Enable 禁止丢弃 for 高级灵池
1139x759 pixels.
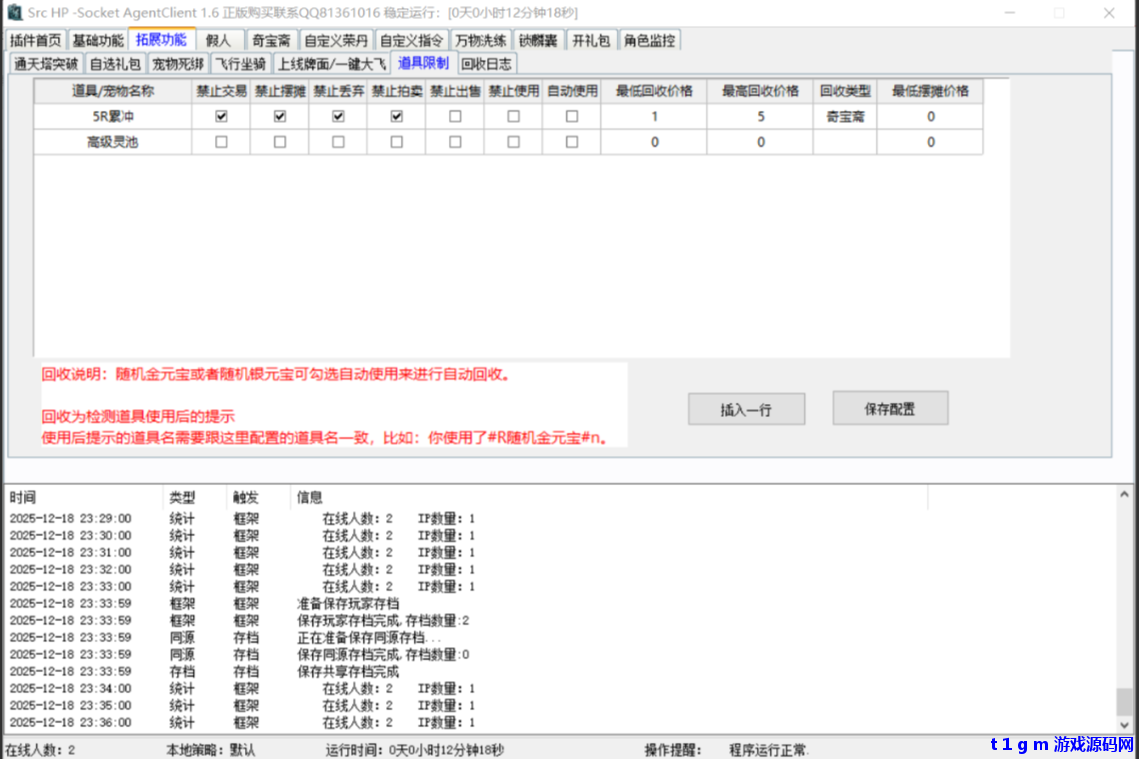[x=338, y=141]
